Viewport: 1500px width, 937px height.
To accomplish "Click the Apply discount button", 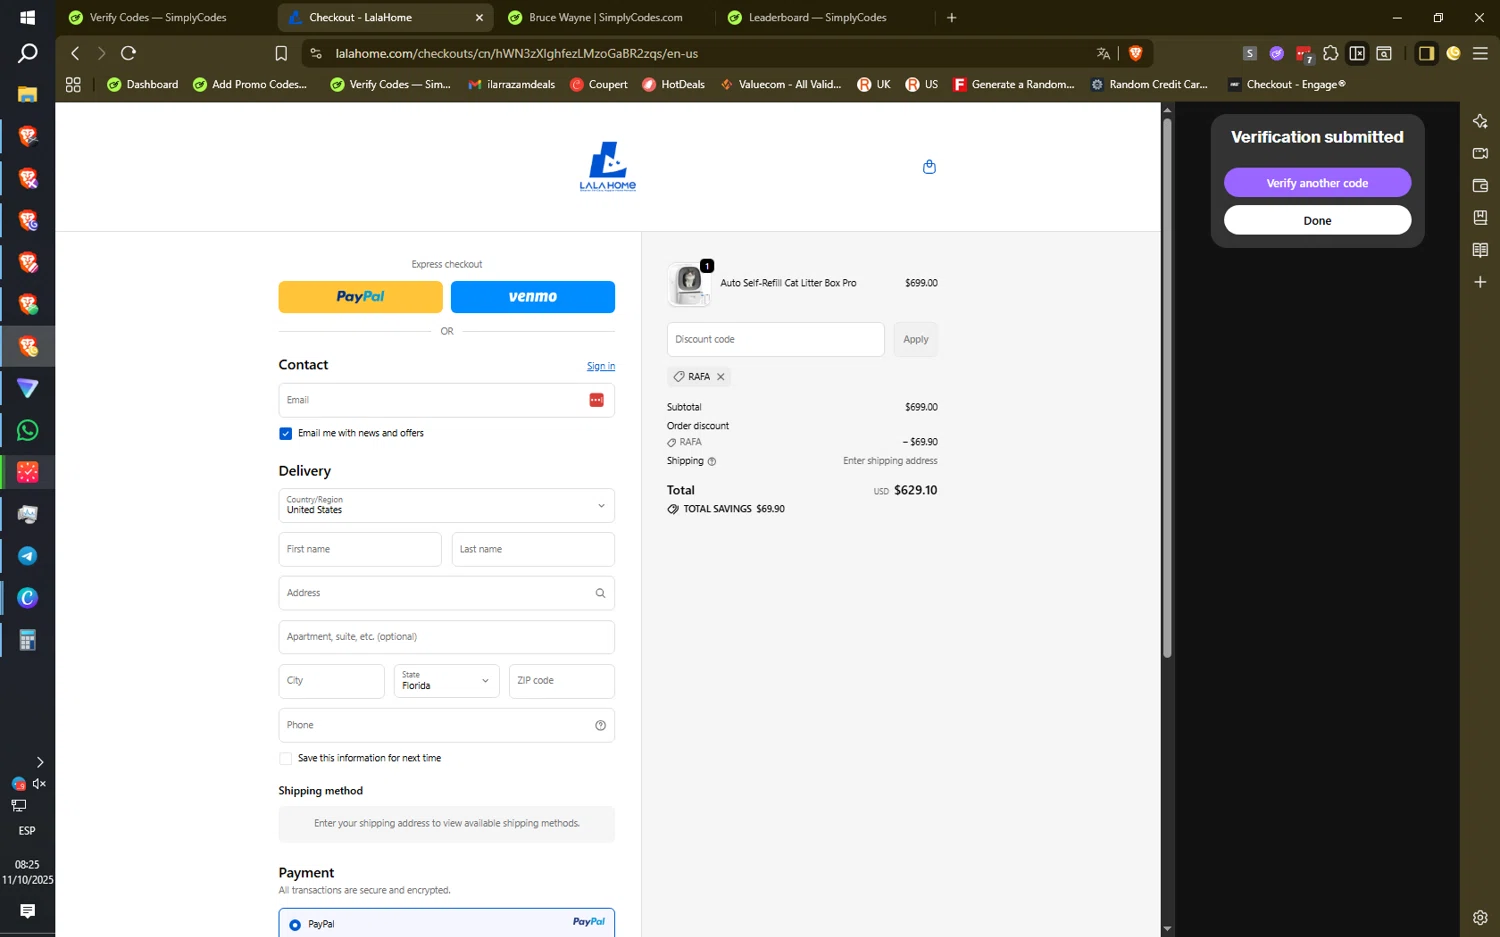I will pyautogui.click(x=915, y=339).
